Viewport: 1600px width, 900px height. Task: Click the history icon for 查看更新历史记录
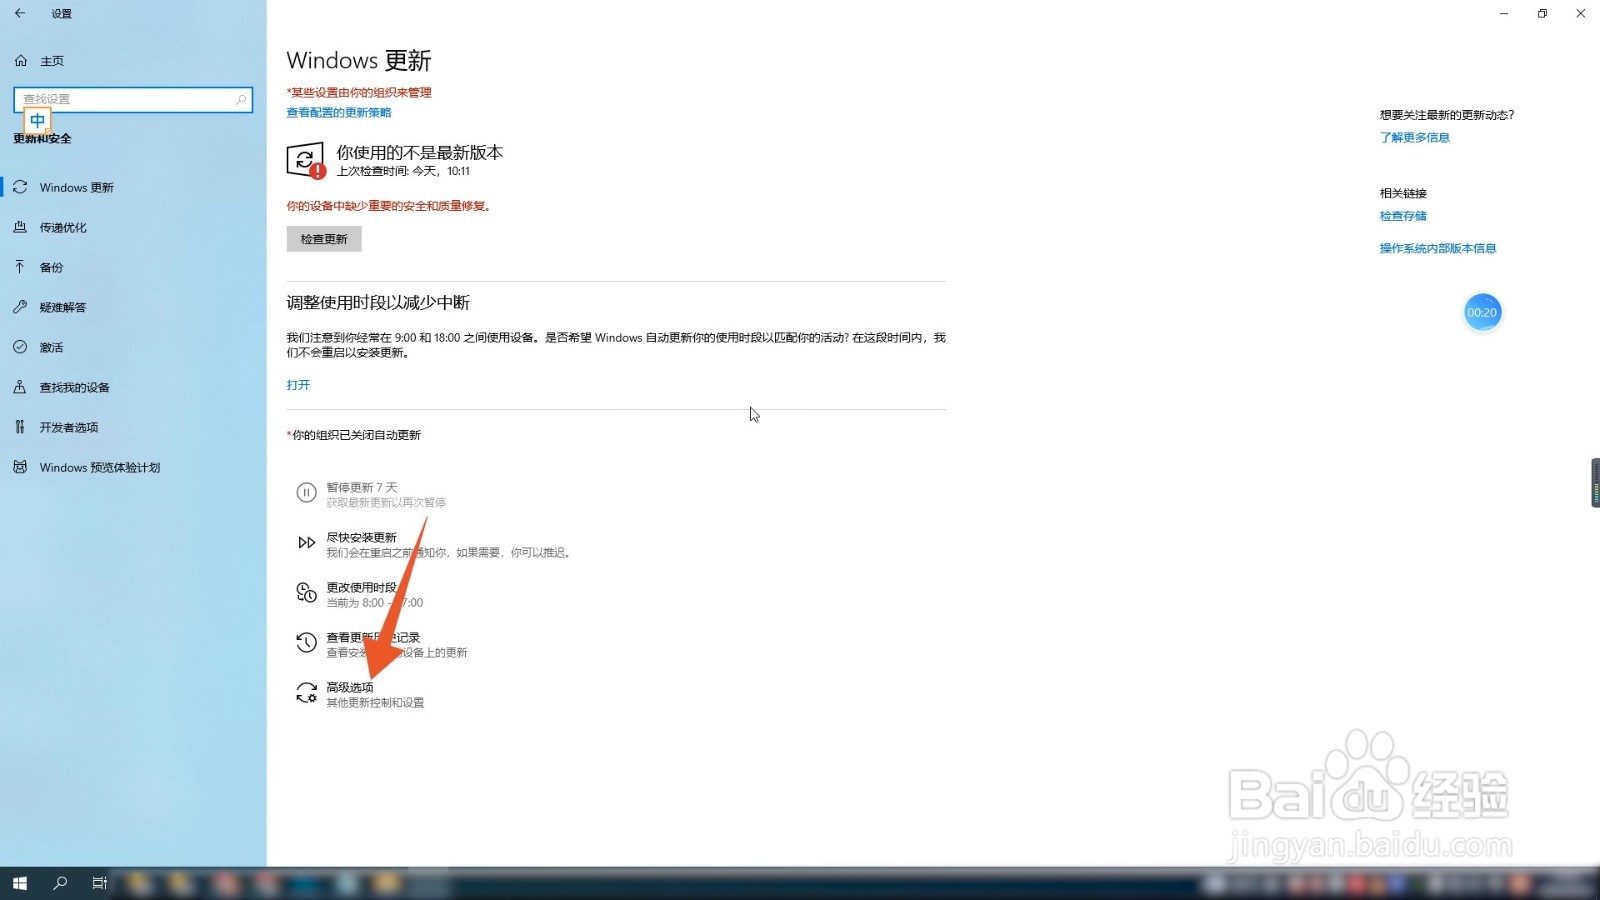306,643
